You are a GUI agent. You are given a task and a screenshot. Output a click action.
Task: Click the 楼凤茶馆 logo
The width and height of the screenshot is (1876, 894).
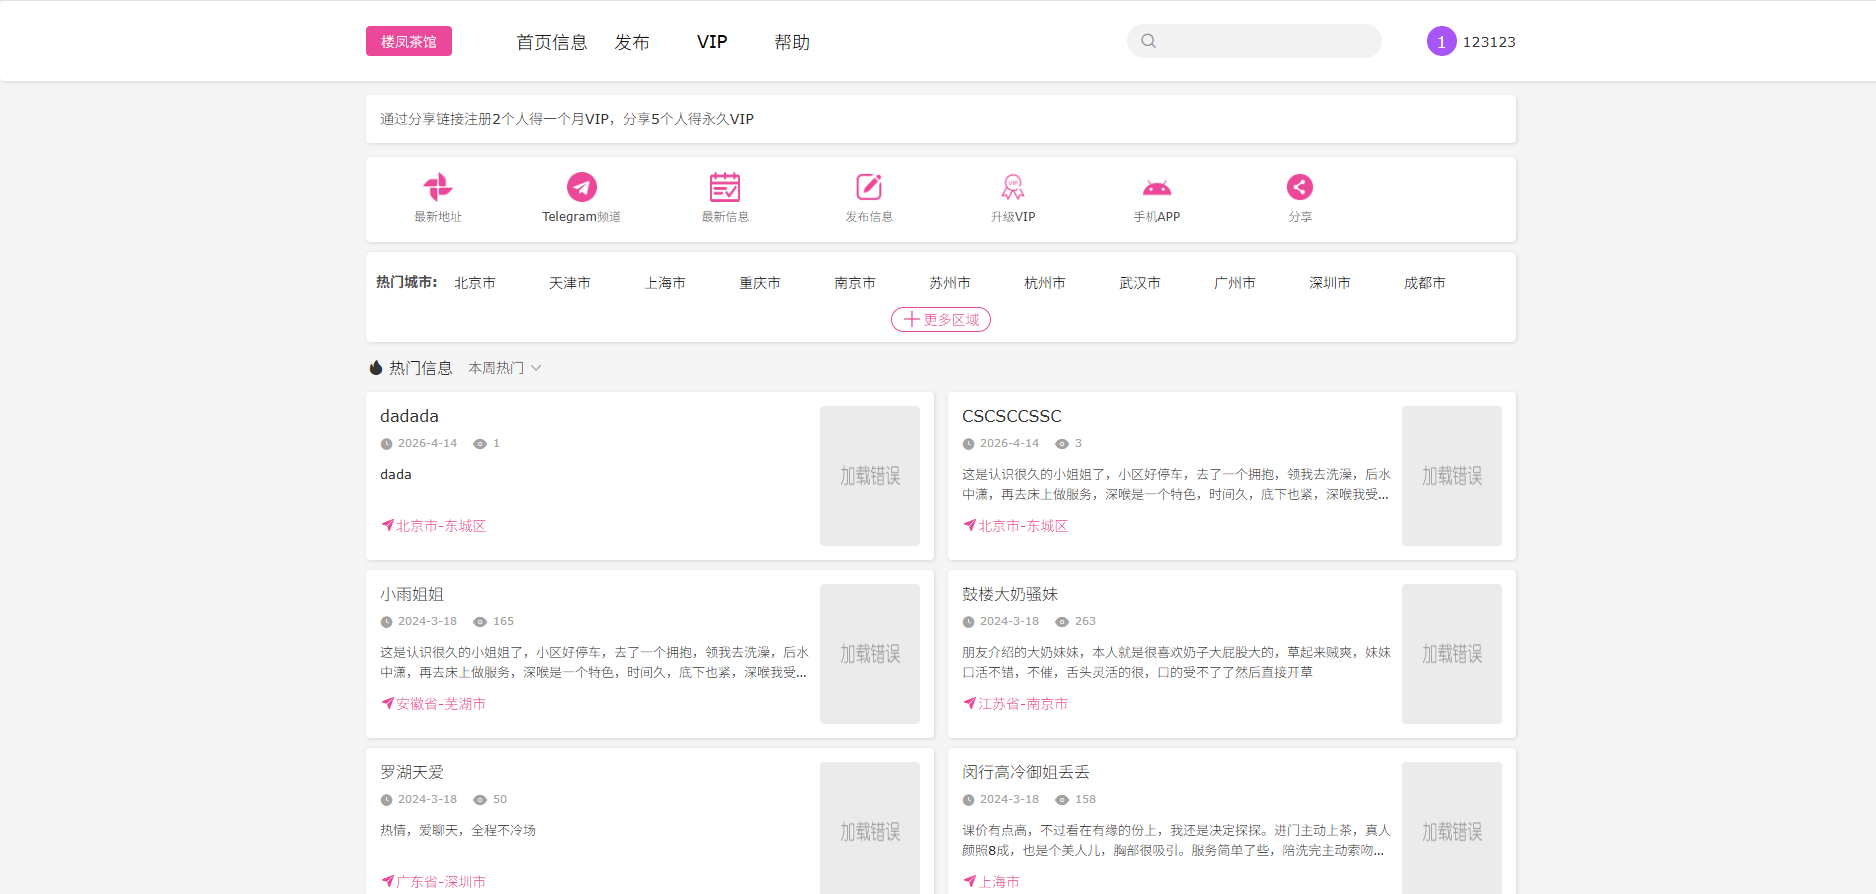coord(409,41)
